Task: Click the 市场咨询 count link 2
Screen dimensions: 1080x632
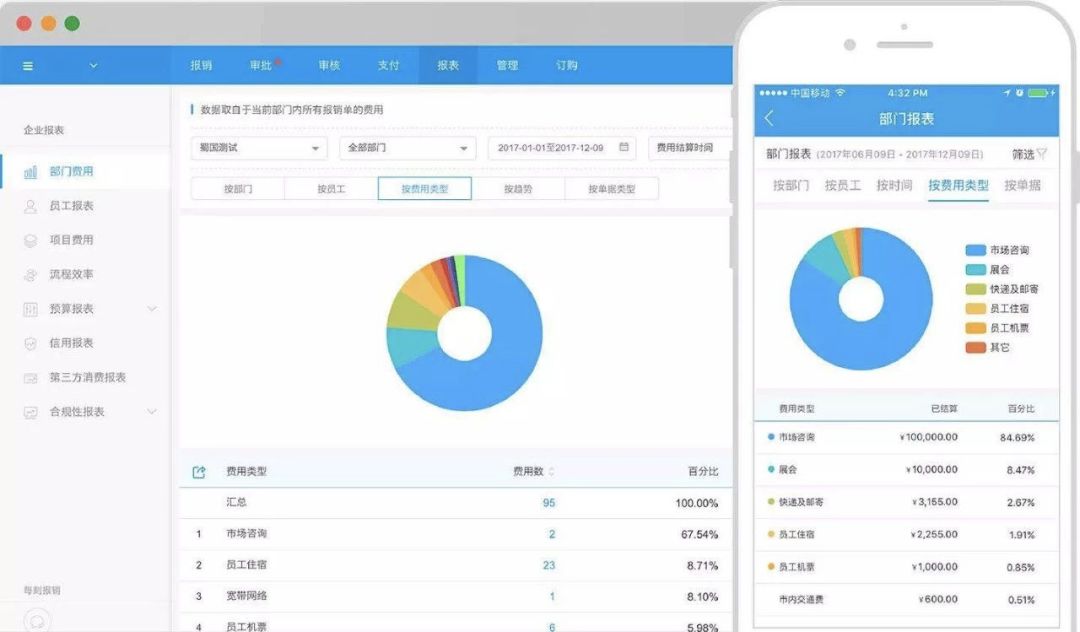Action: (x=552, y=534)
